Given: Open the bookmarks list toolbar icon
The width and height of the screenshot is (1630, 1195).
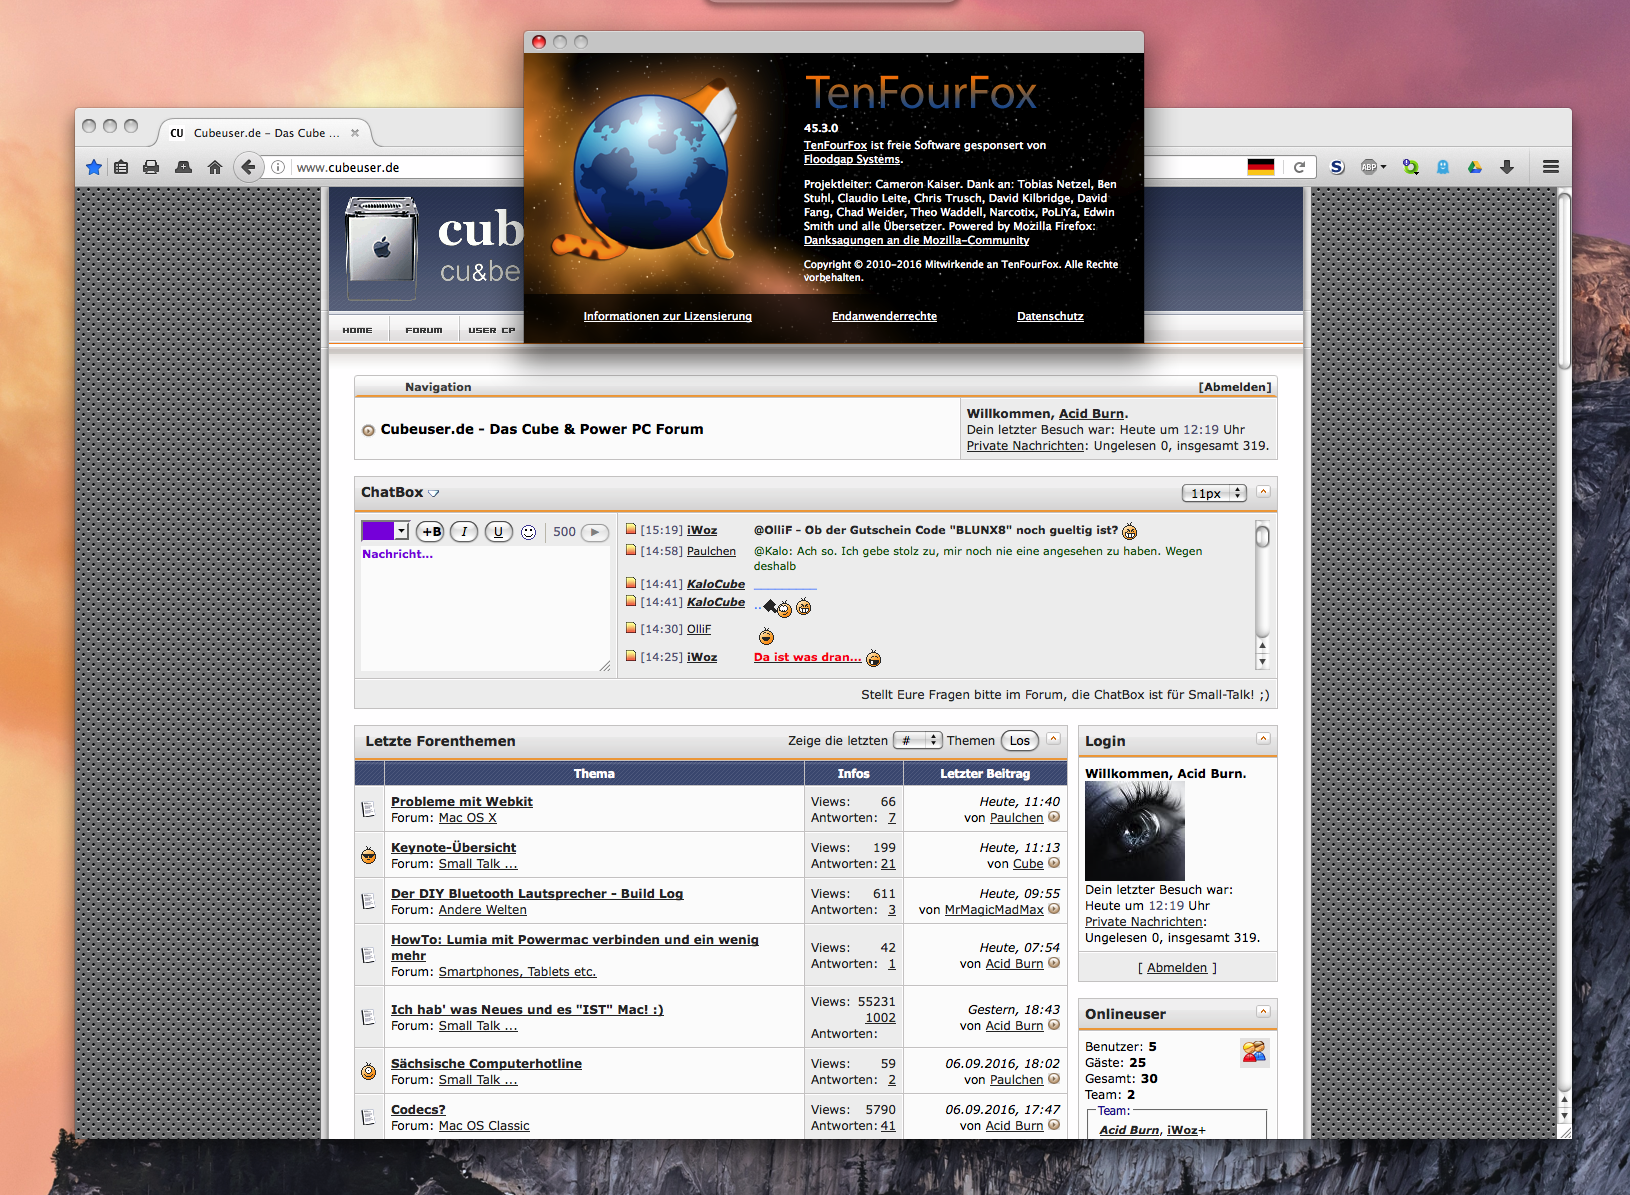Looking at the screenshot, I should pos(121,167).
